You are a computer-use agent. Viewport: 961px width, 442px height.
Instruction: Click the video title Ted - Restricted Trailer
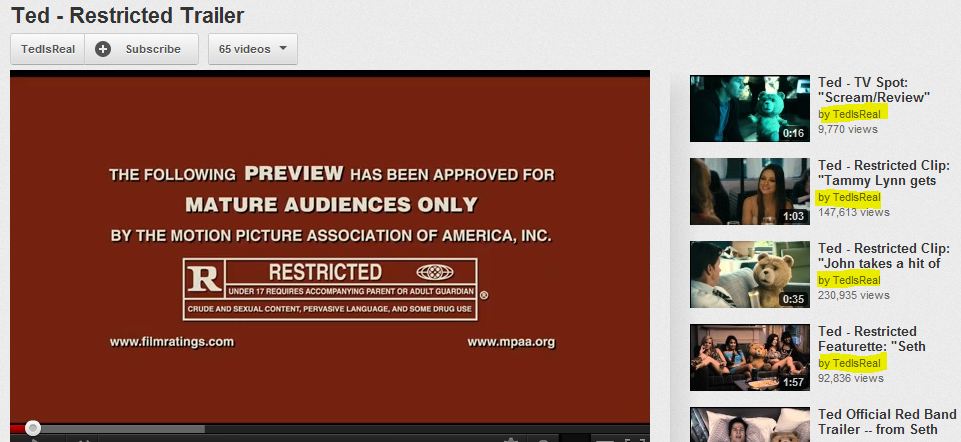(x=127, y=15)
